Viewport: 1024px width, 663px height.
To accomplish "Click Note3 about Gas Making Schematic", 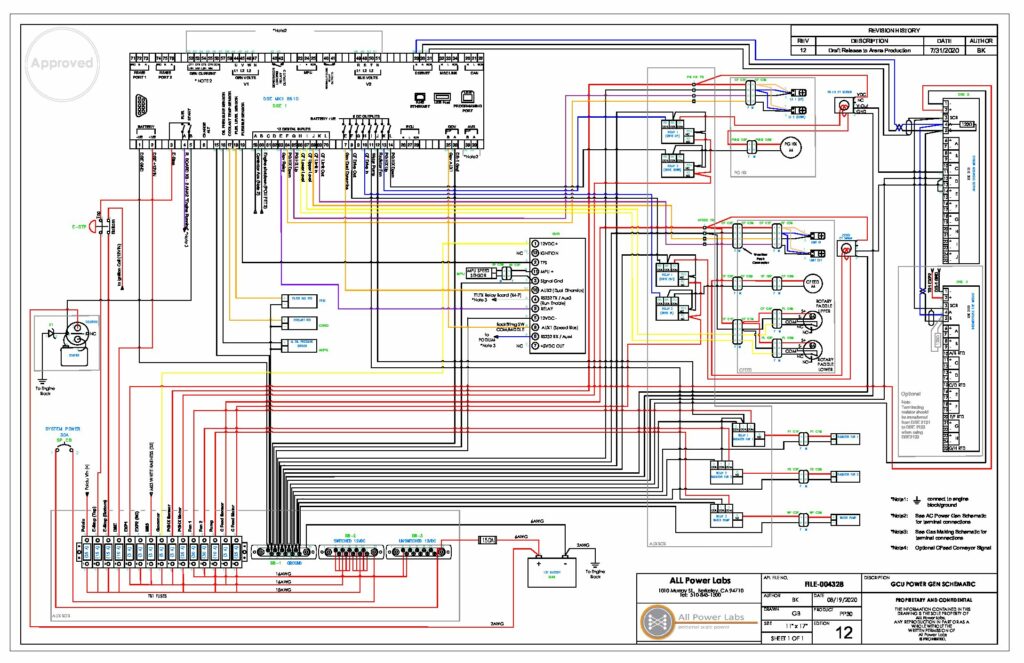I will [x=940, y=534].
